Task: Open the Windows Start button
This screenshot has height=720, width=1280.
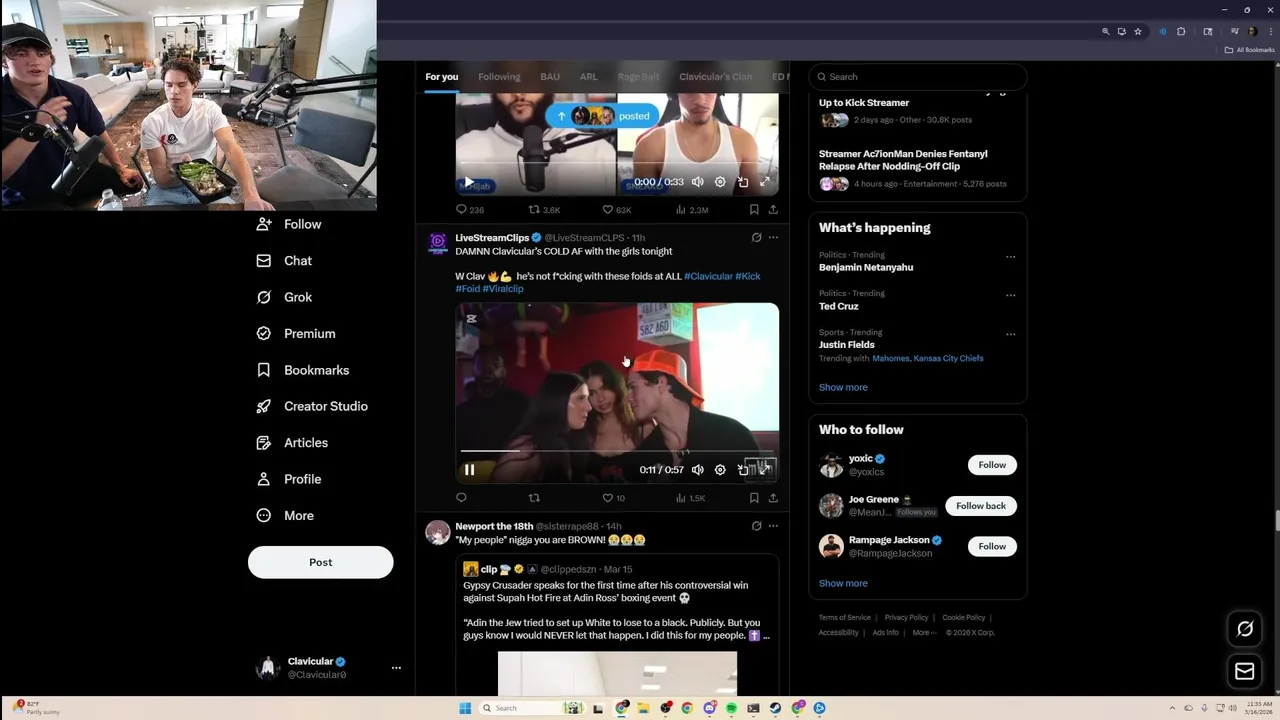Action: pyautogui.click(x=465, y=708)
